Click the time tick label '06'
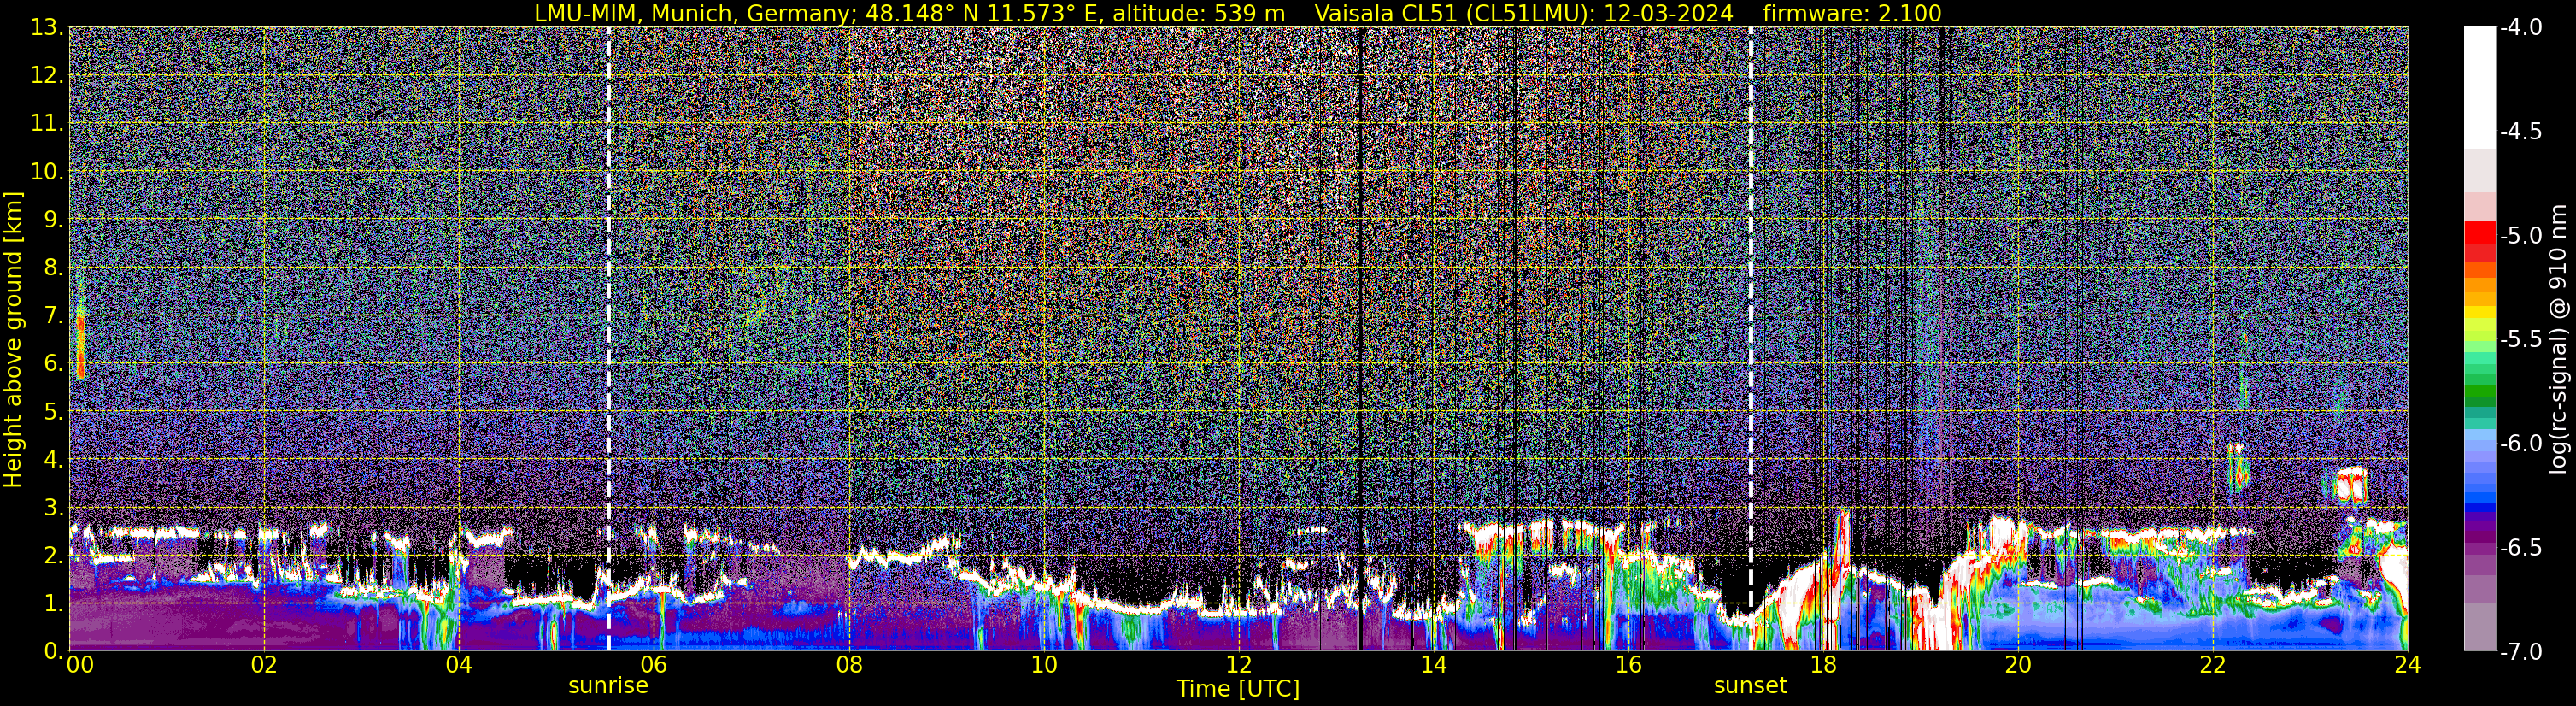 (653, 665)
